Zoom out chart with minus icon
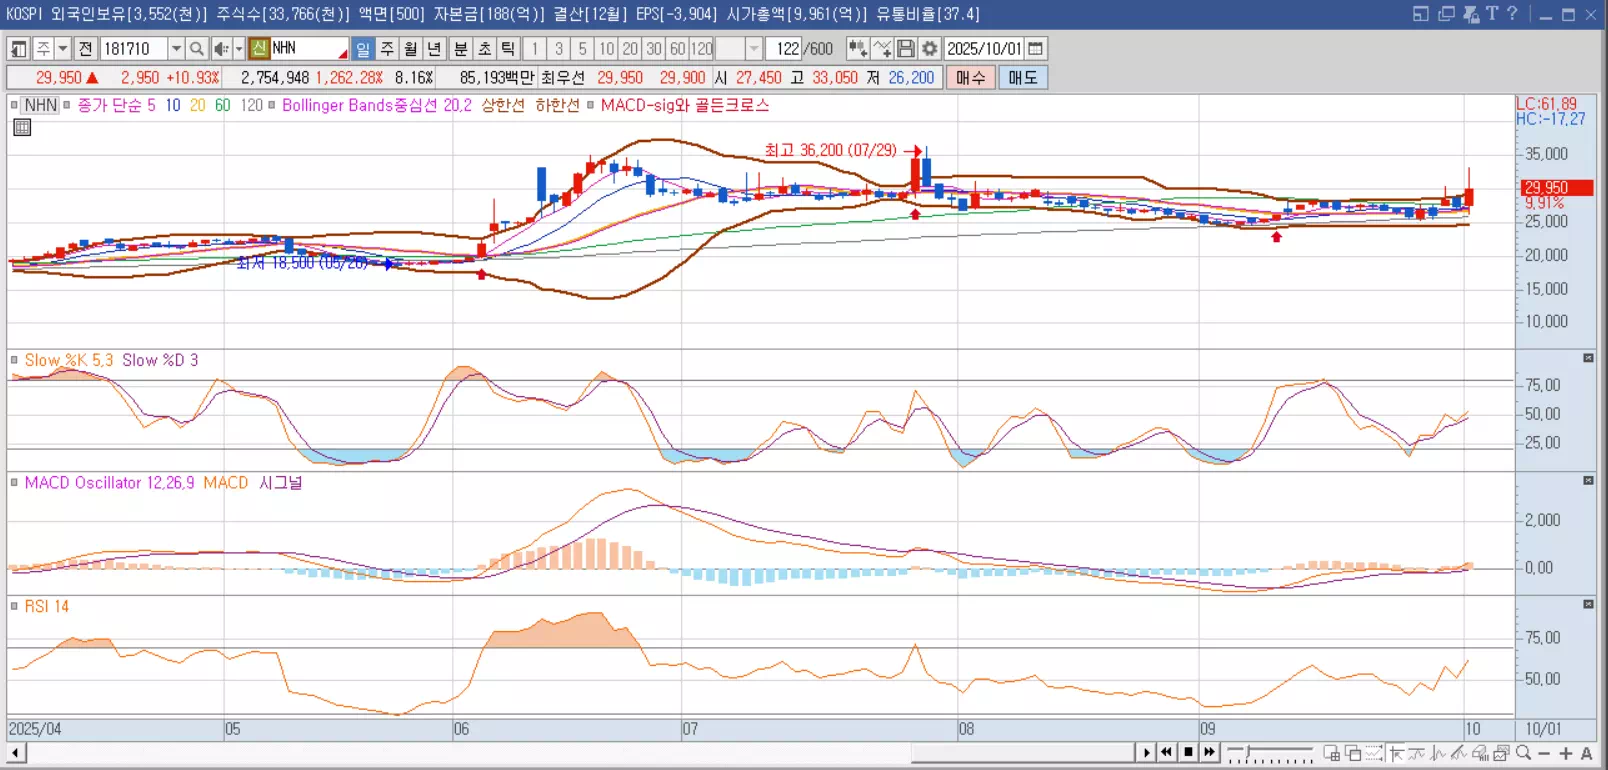Image resolution: width=1608 pixels, height=770 pixels. pos(1544,753)
